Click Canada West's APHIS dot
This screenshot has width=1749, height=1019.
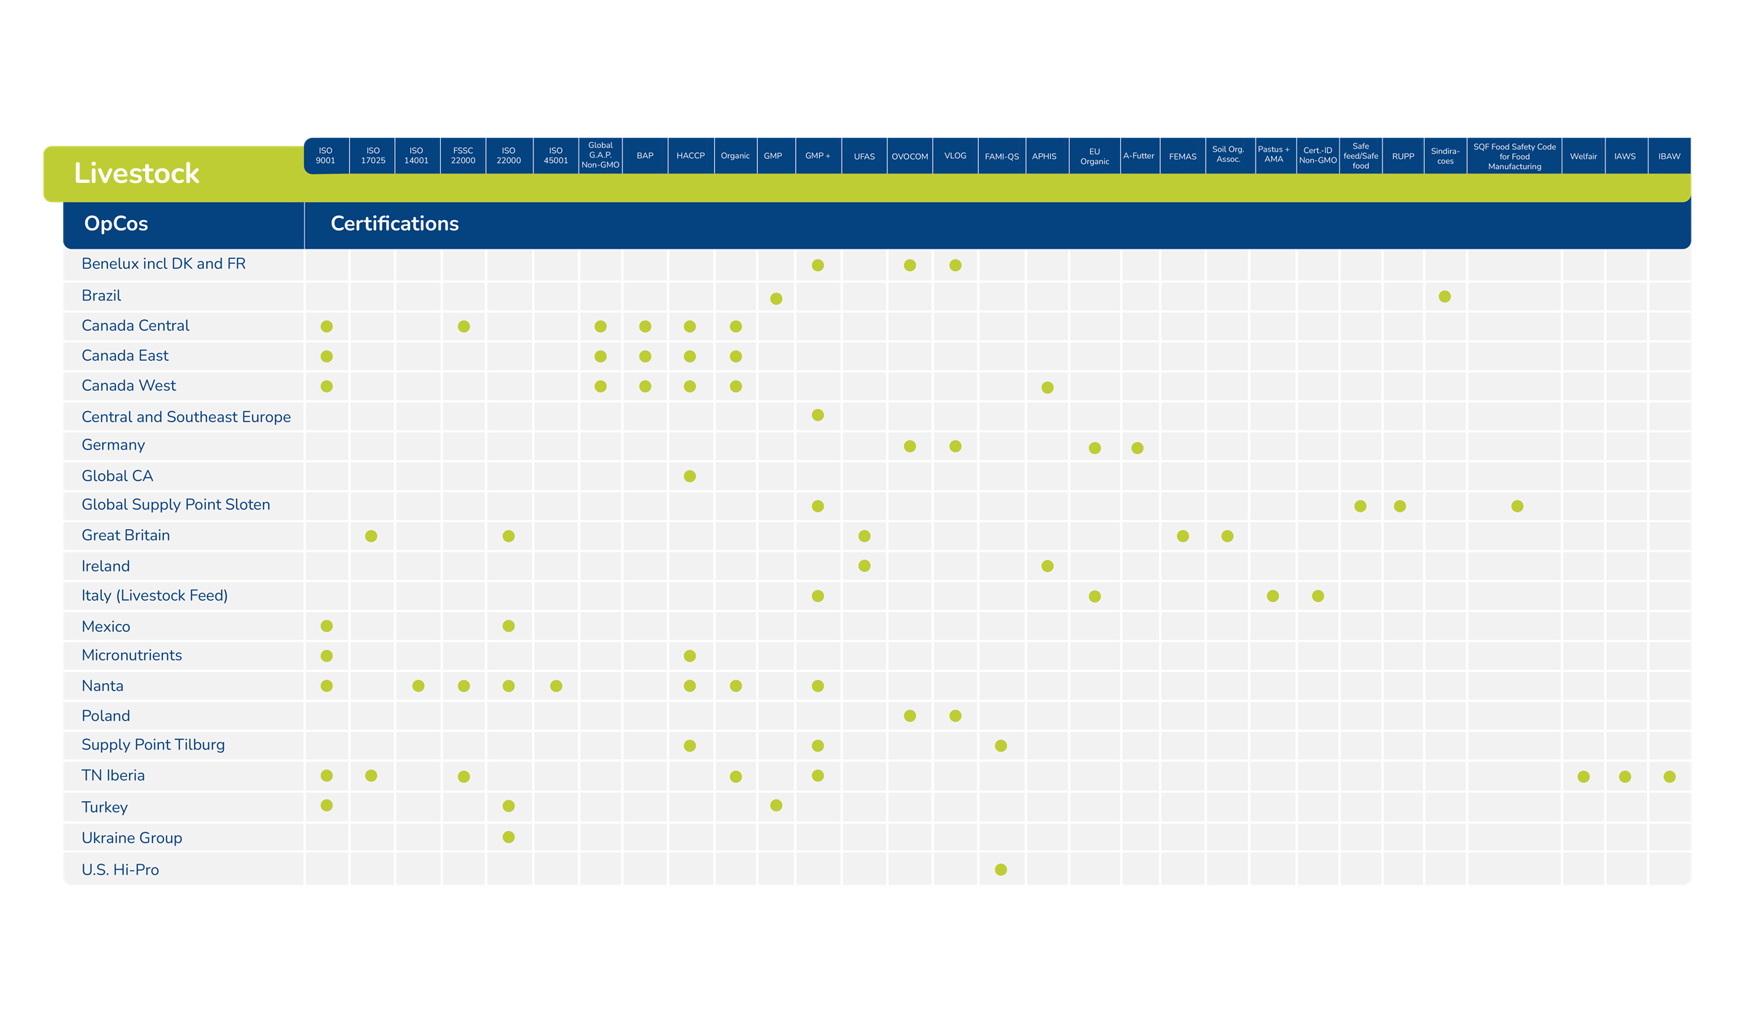[1047, 388]
